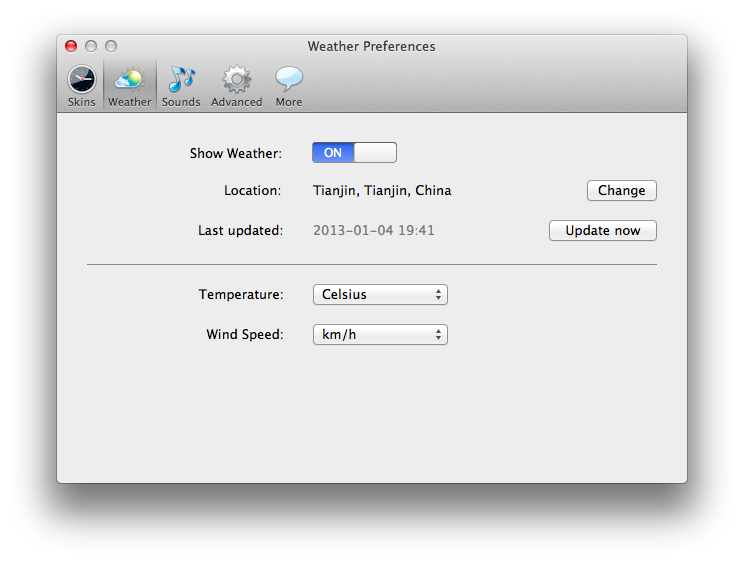Open the Wind Speed km/h dropdown
Screen dimensions: 744x562
[x=380, y=334]
